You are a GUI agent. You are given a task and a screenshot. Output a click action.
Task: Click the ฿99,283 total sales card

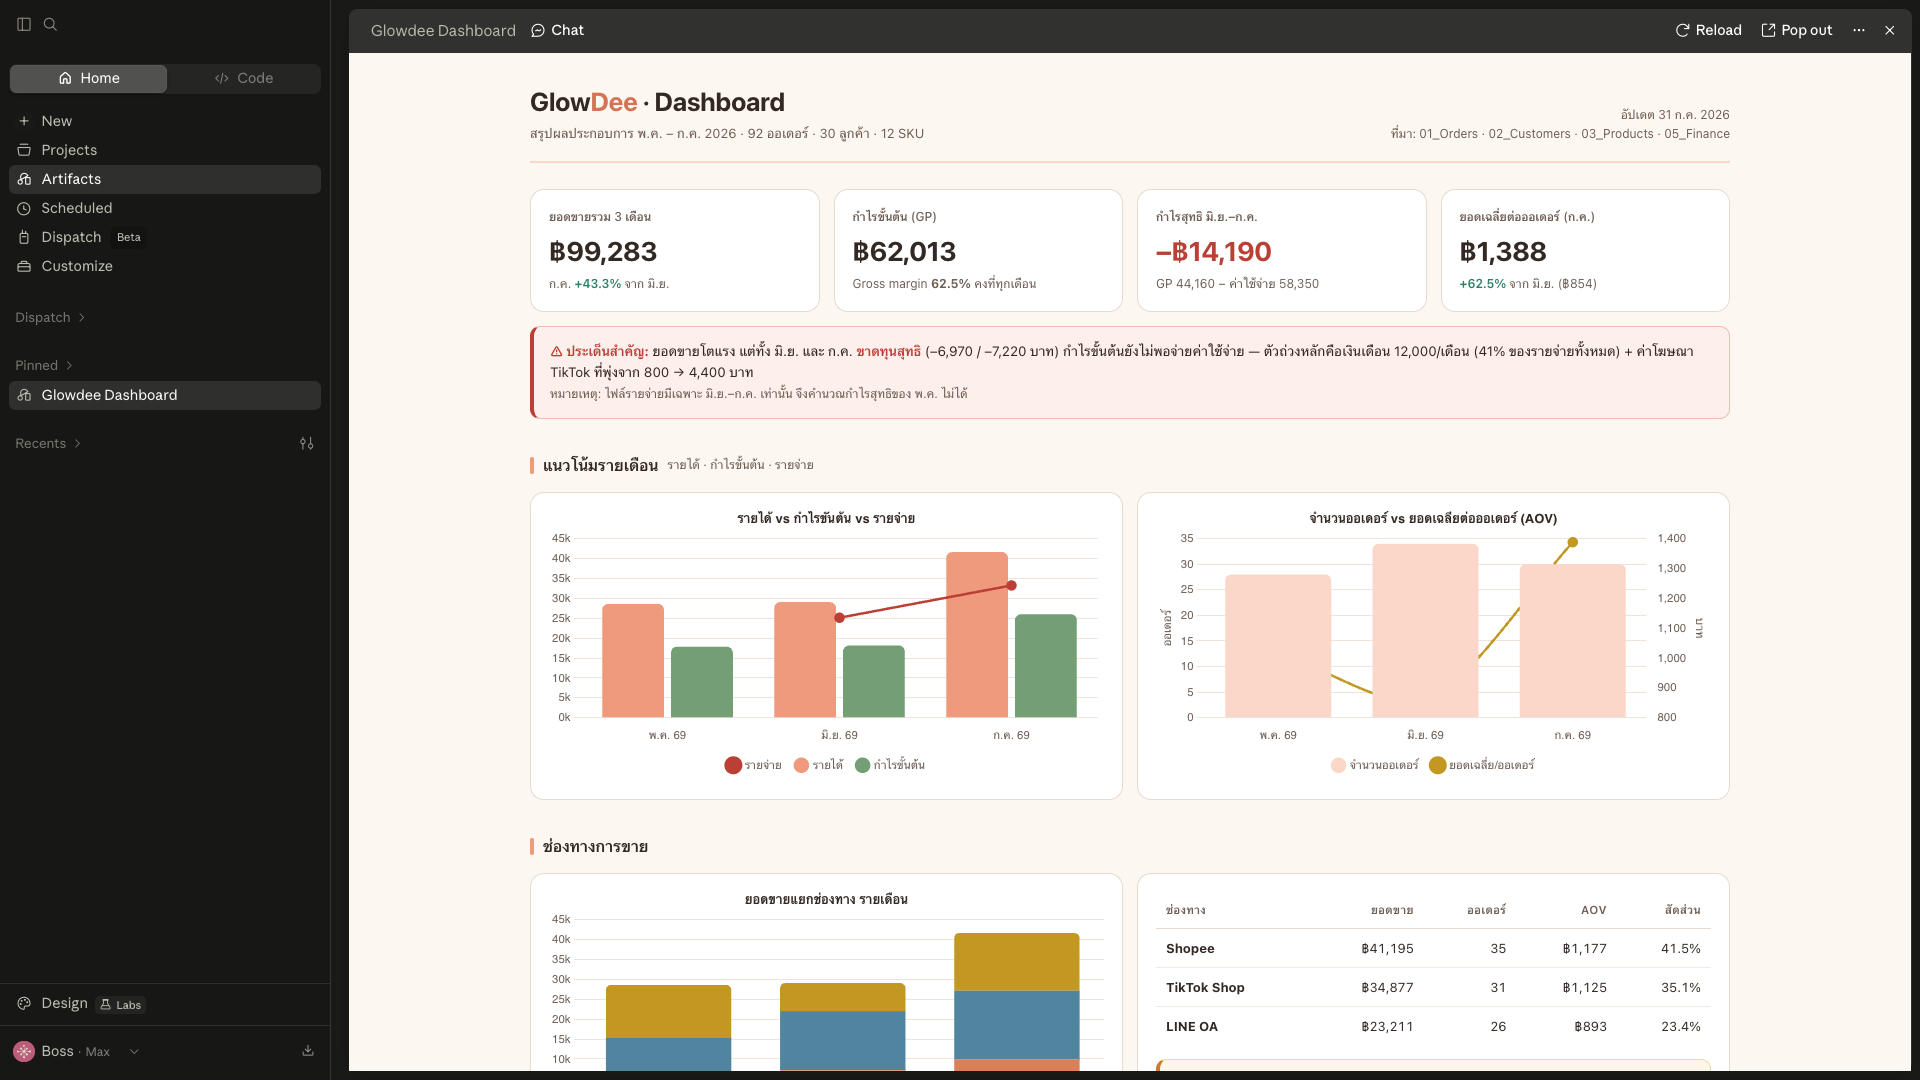pyautogui.click(x=675, y=251)
